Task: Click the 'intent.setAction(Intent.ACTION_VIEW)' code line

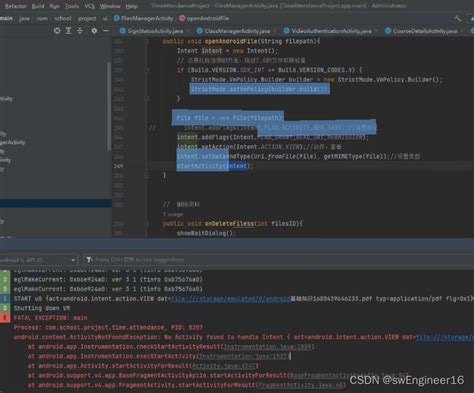Action: (x=259, y=147)
